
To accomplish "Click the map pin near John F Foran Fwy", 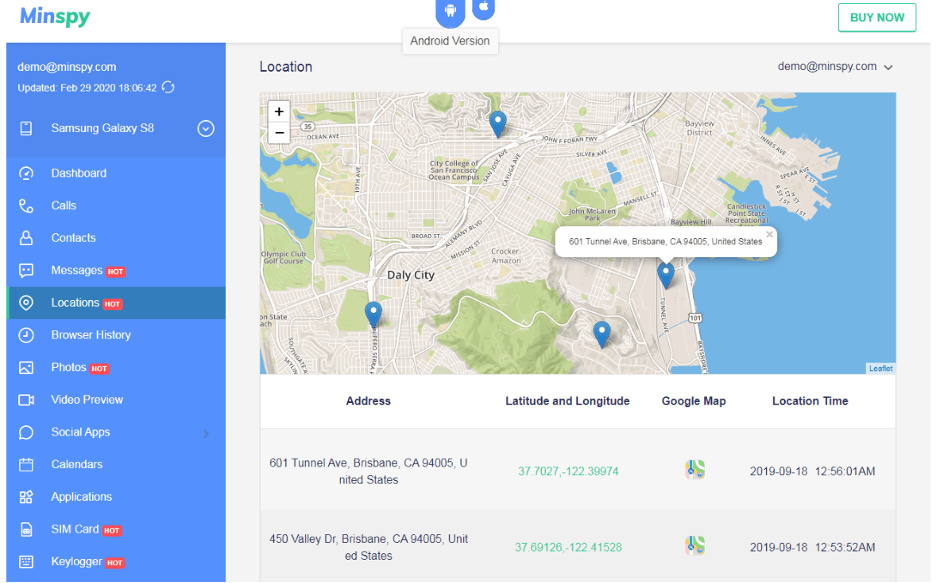I will click(x=498, y=124).
